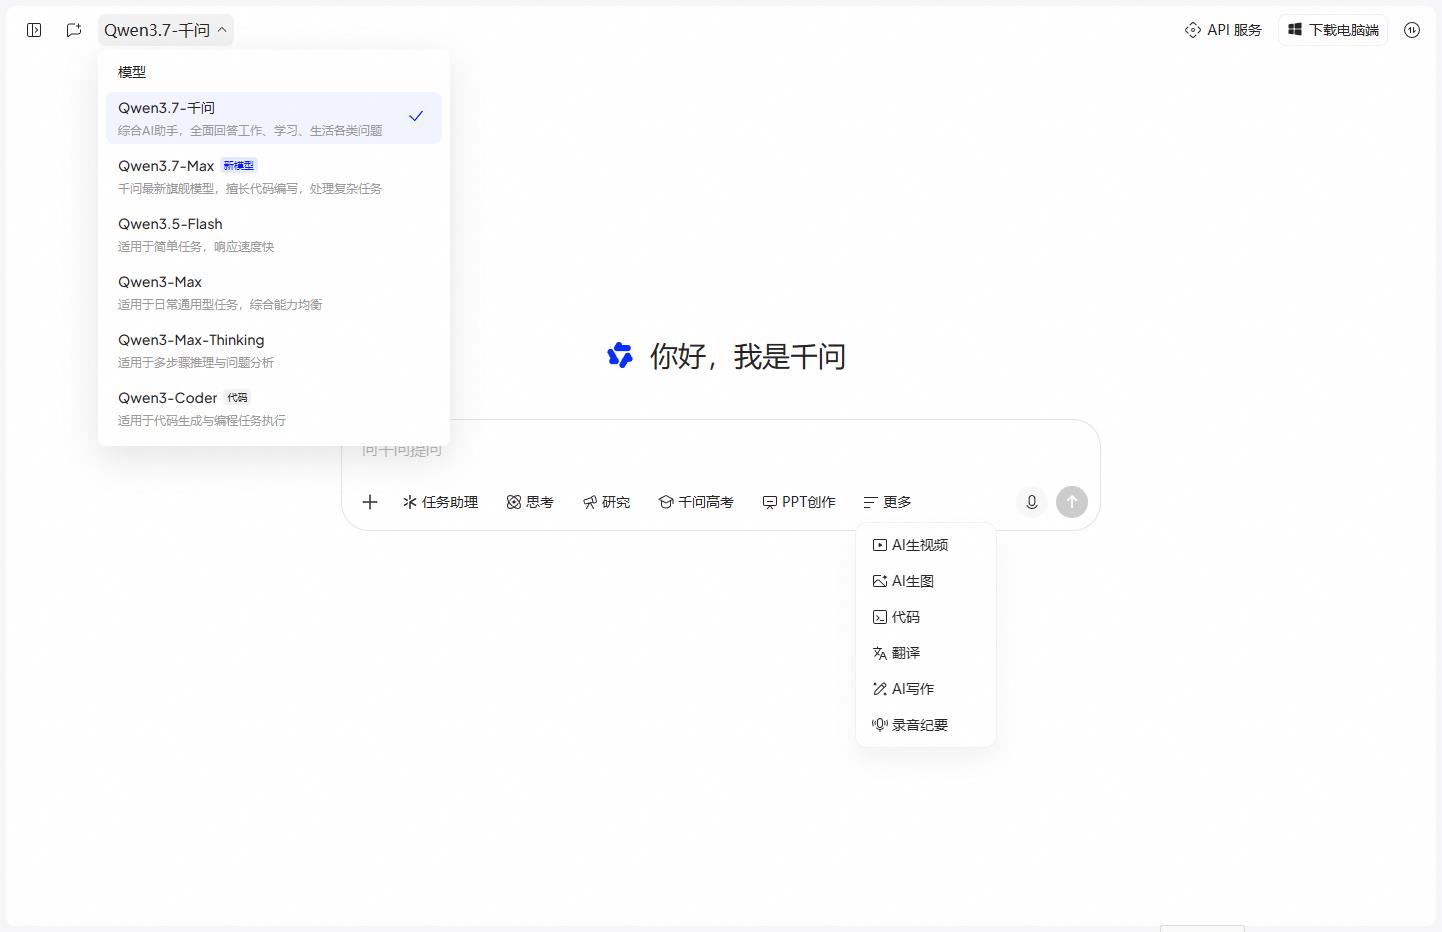This screenshot has width=1442, height=932.
Task: Choose 代码 in the more menu
Action: click(x=926, y=617)
